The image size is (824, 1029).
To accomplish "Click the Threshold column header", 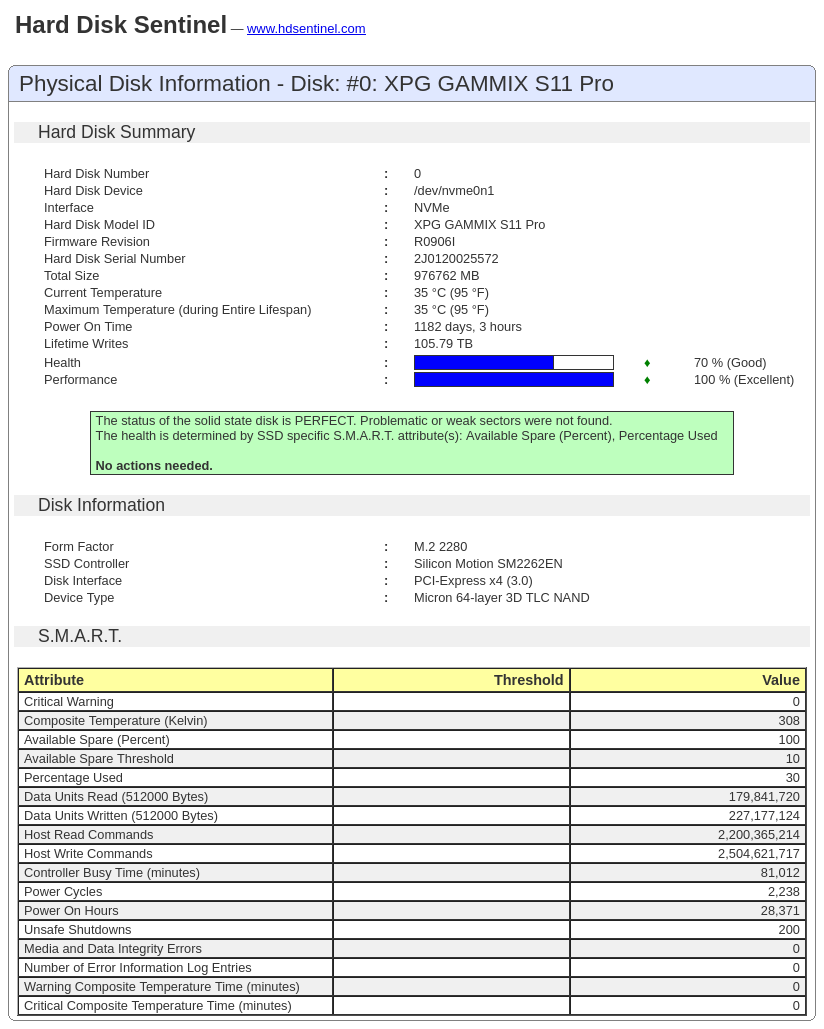I will click(451, 680).
